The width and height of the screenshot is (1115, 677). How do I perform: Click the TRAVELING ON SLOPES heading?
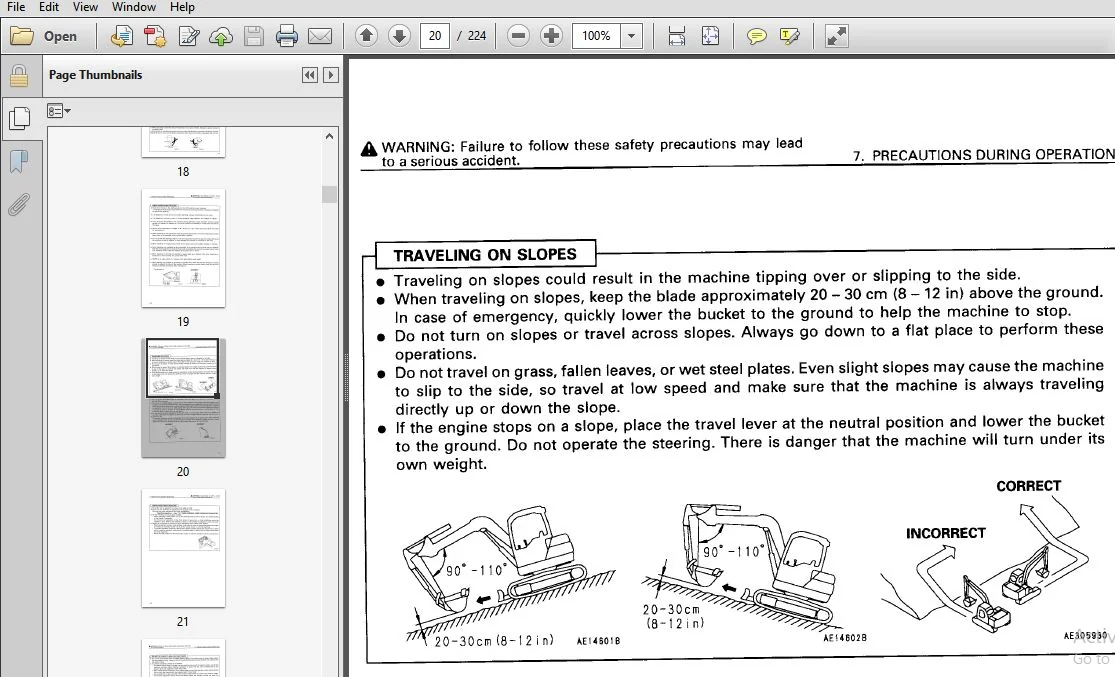point(485,255)
